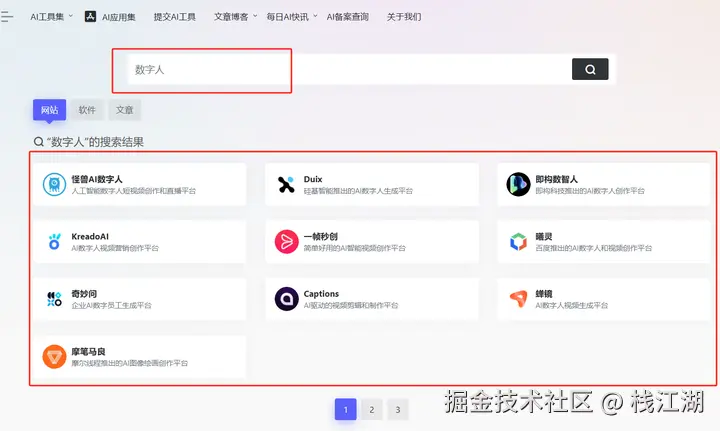Open the 提交AI工具 menu item
720x431 pixels.
(174, 17)
